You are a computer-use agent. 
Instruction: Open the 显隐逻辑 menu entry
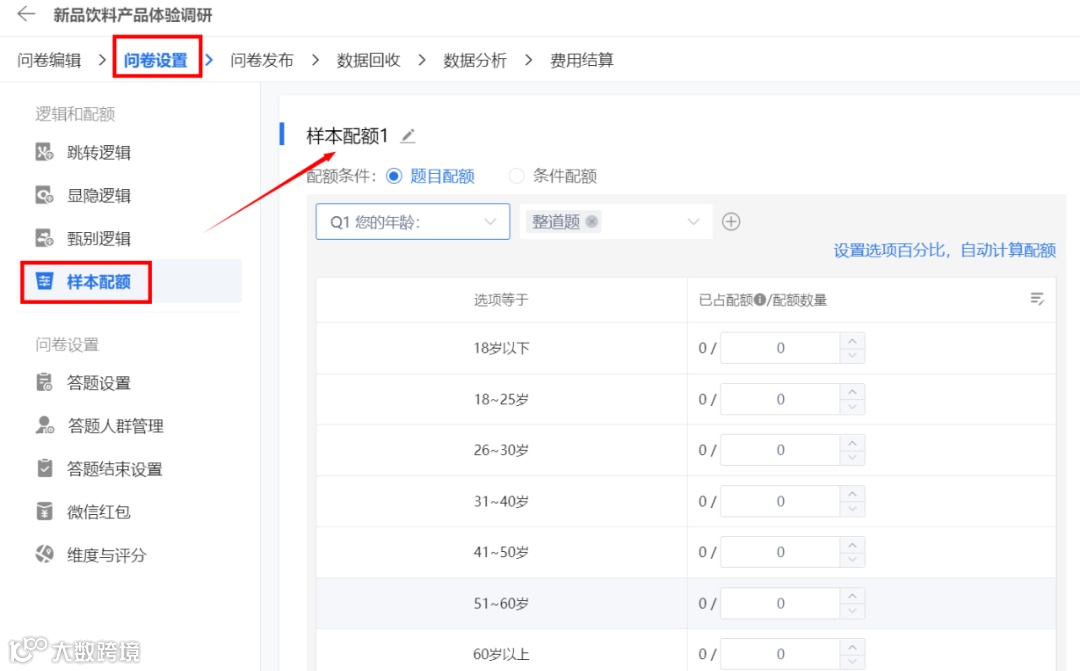(98, 196)
